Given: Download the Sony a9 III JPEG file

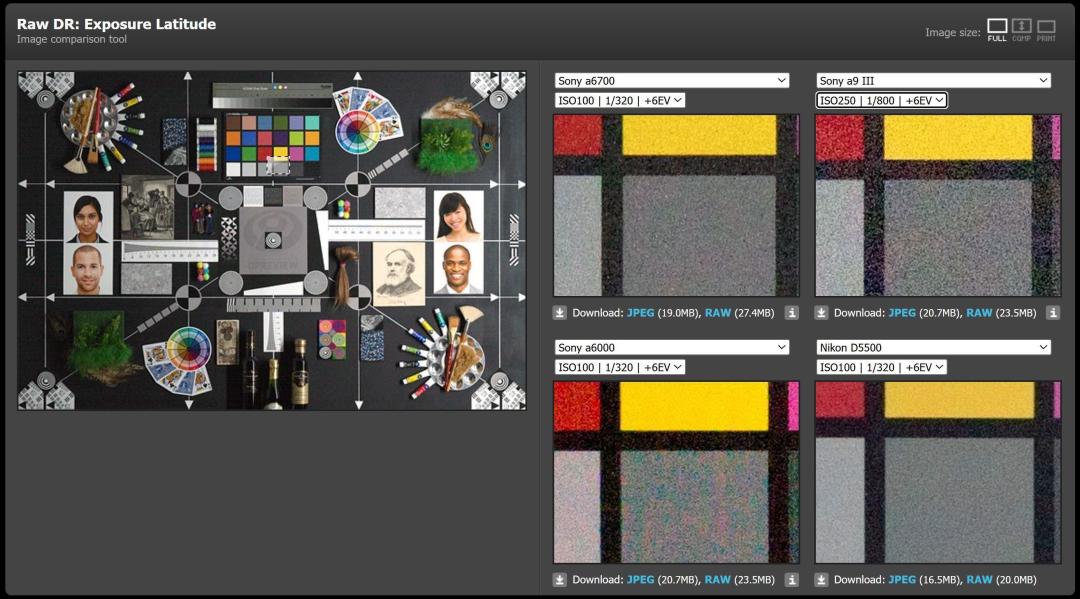Looking at the screenshot, I should pos(902,313).
